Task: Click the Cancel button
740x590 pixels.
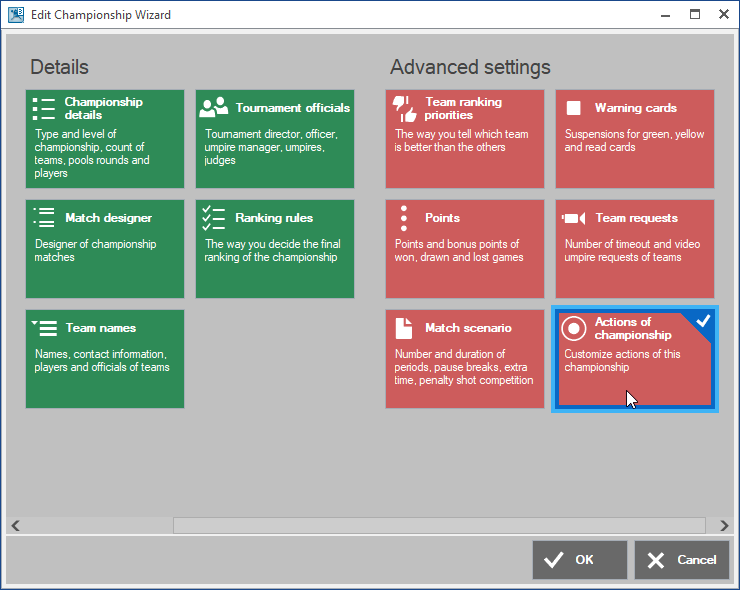Action: 682,560
